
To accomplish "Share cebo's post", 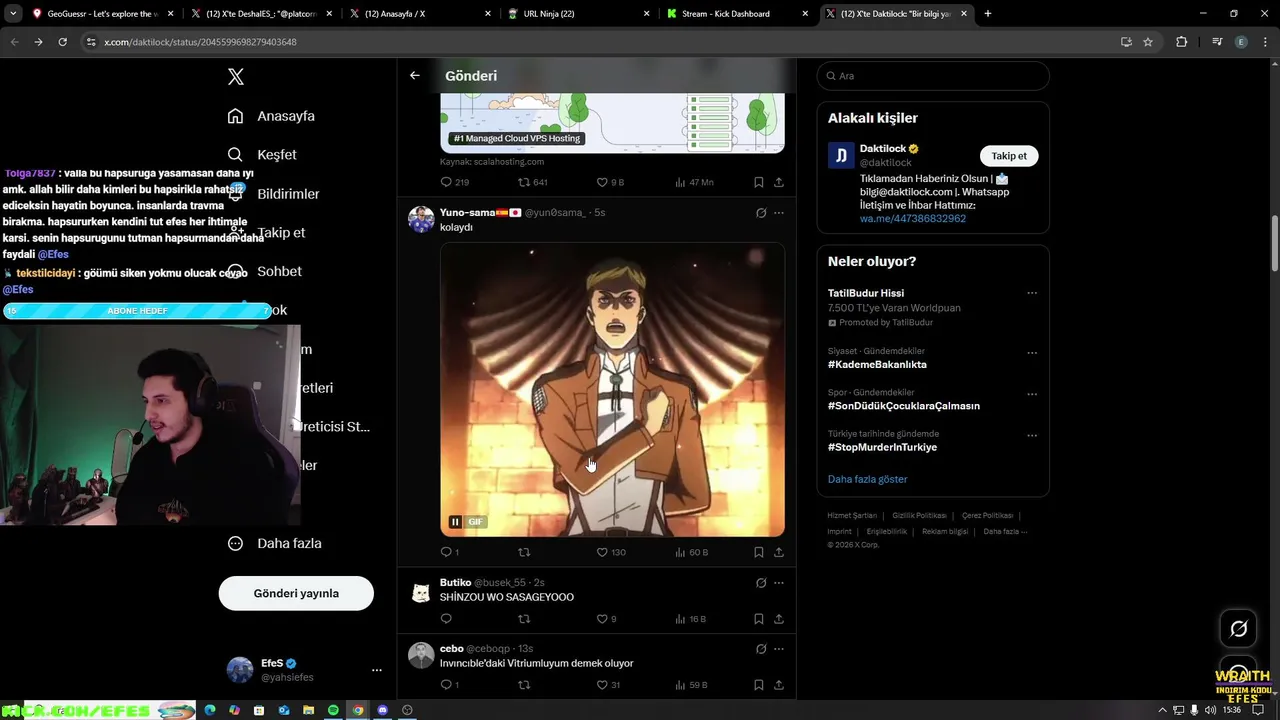I will (x=779, y=685).
